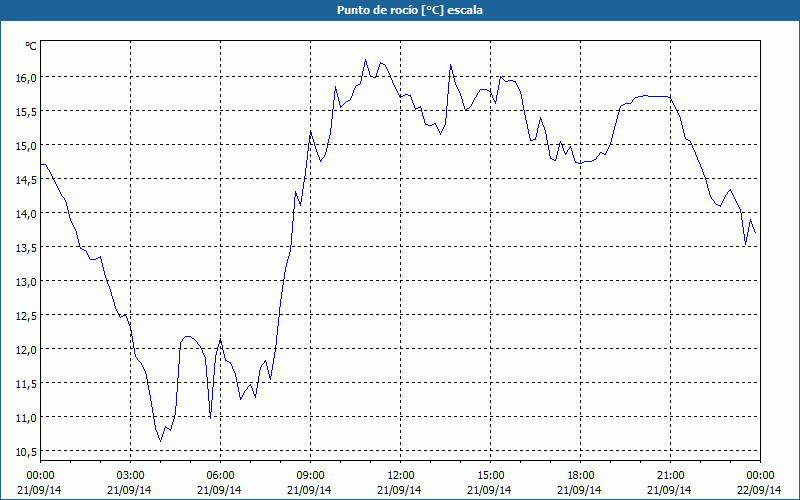Click the 15,0 y-axis value

click(x=26, y=145)
